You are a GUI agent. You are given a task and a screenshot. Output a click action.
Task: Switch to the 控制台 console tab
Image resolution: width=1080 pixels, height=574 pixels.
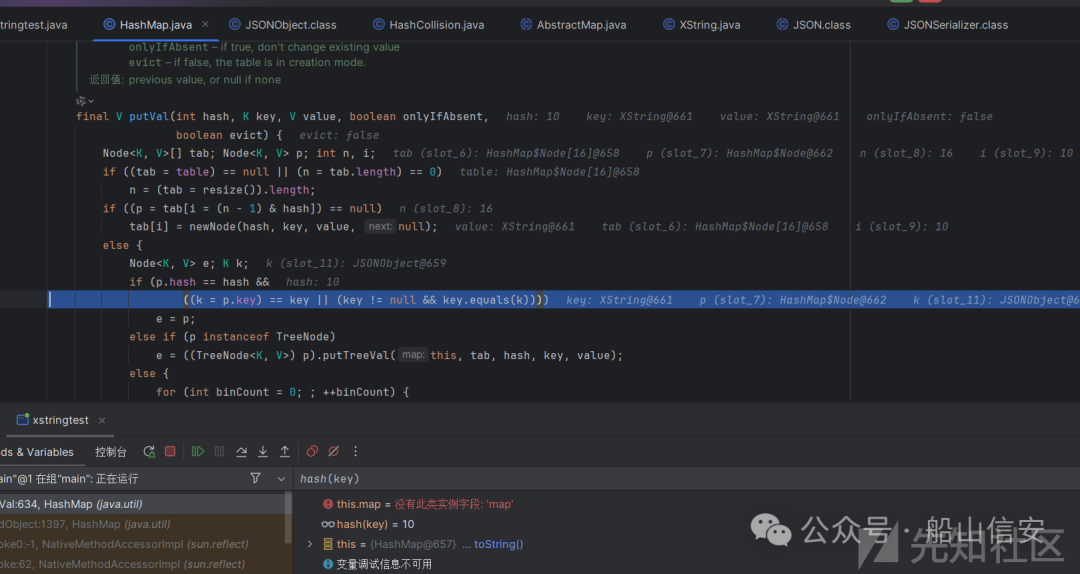[x=111, y=452]
